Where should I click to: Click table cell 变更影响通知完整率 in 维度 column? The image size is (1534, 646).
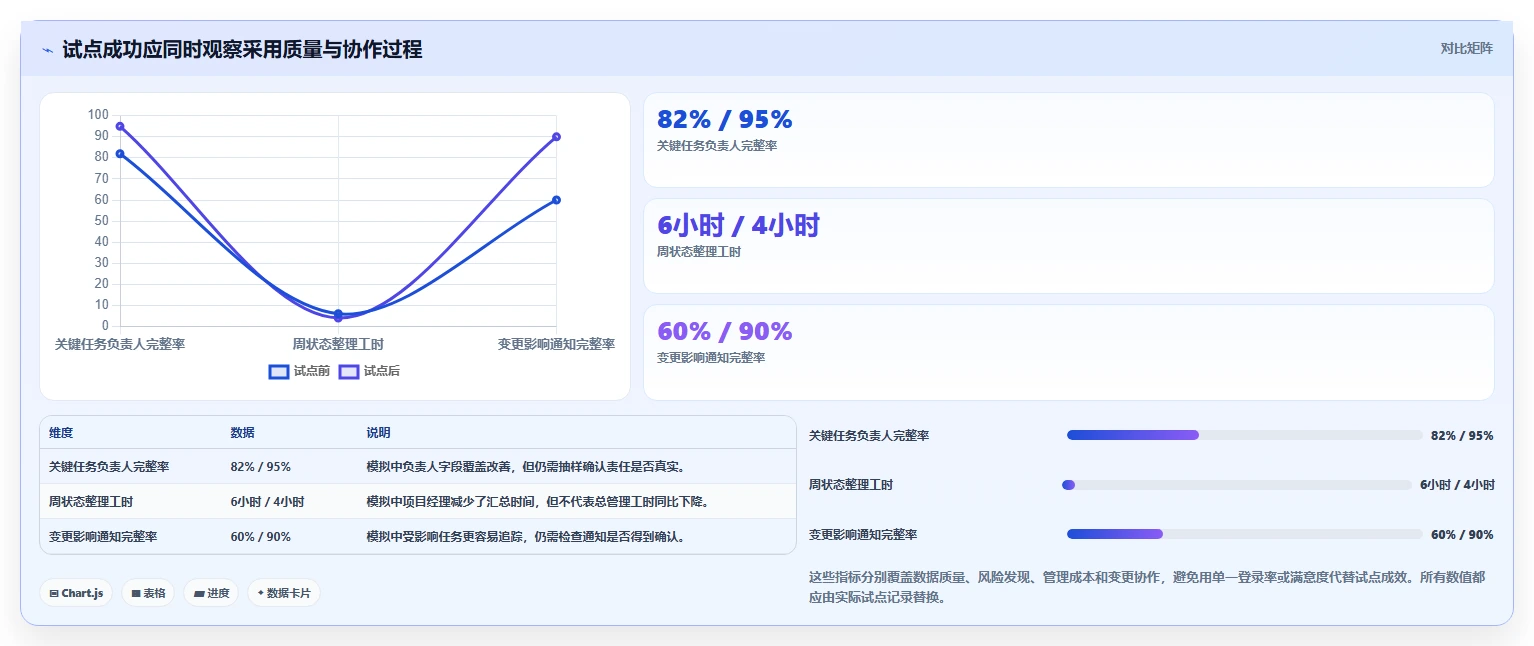click(x=103, y=537)
